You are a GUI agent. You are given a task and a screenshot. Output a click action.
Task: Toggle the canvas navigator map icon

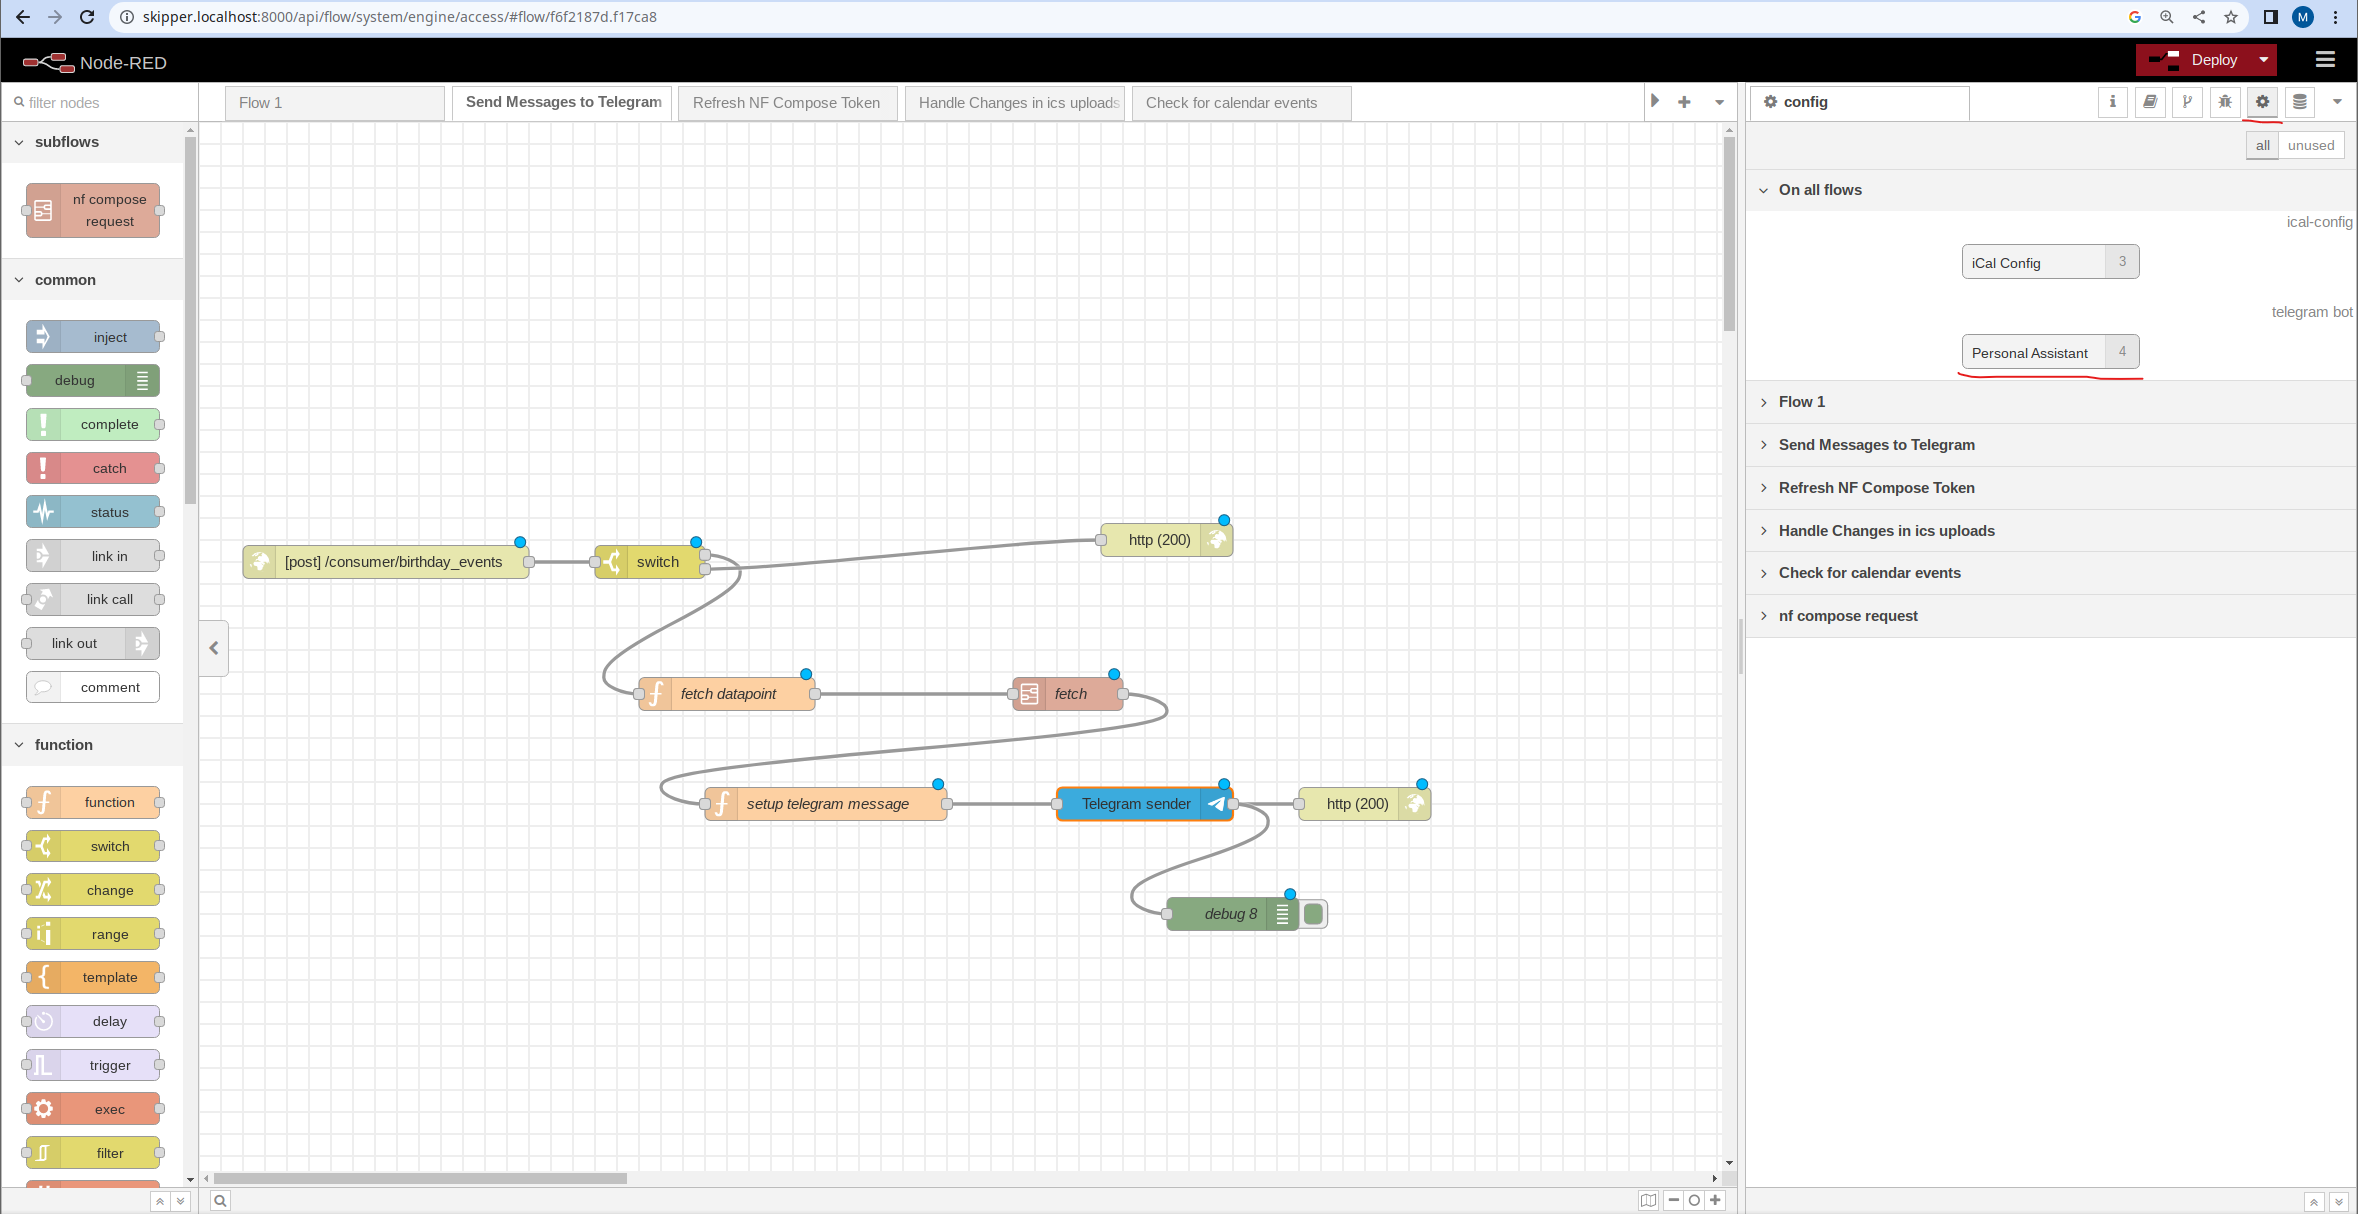tap(1648, 1200)
